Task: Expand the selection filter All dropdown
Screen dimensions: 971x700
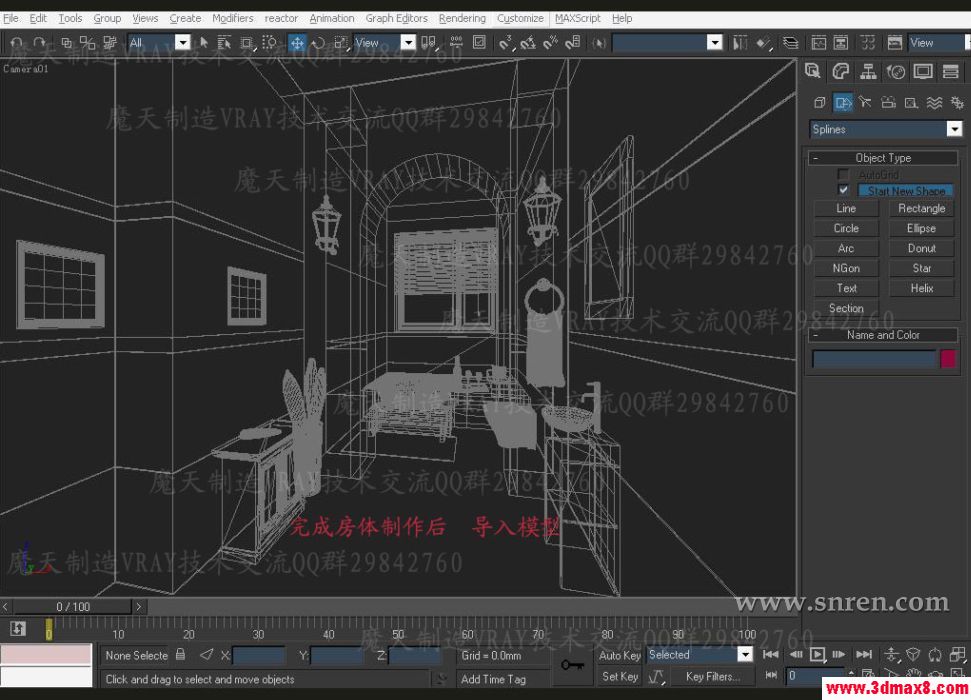Action: (x=183, y=42)
